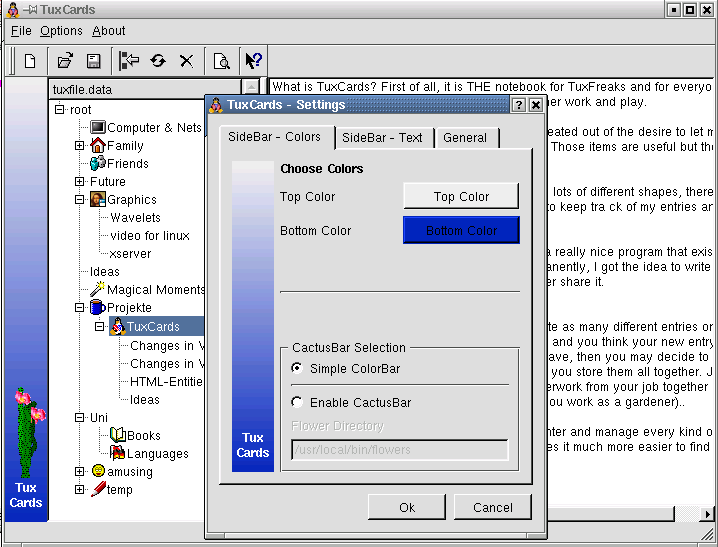Viewport: 718px width, 547px height.
Task: Open a file with the folder icon
Action: tap(65, 61)
